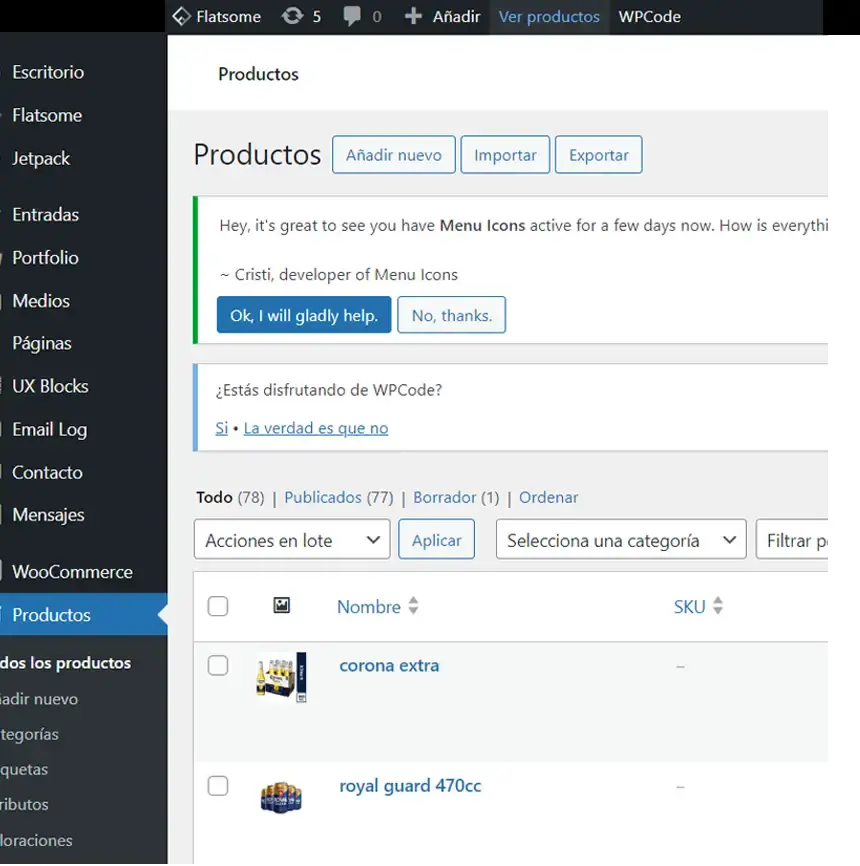Viewport: 860px width, 866px height.
Task: Open the royal guard 470cc thumbnail
Action: (x=281, y=797)
